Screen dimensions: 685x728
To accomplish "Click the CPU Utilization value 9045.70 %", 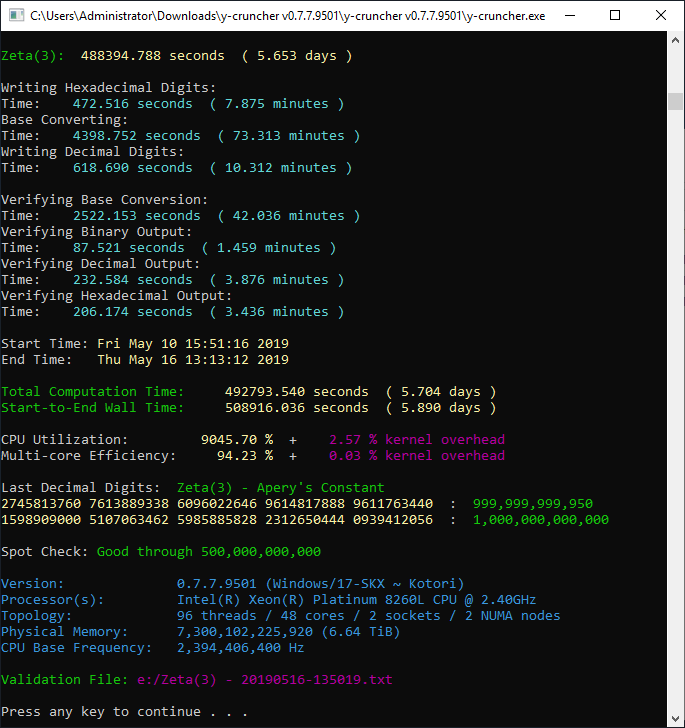I will pyautogui.click(x=236, y=440).
